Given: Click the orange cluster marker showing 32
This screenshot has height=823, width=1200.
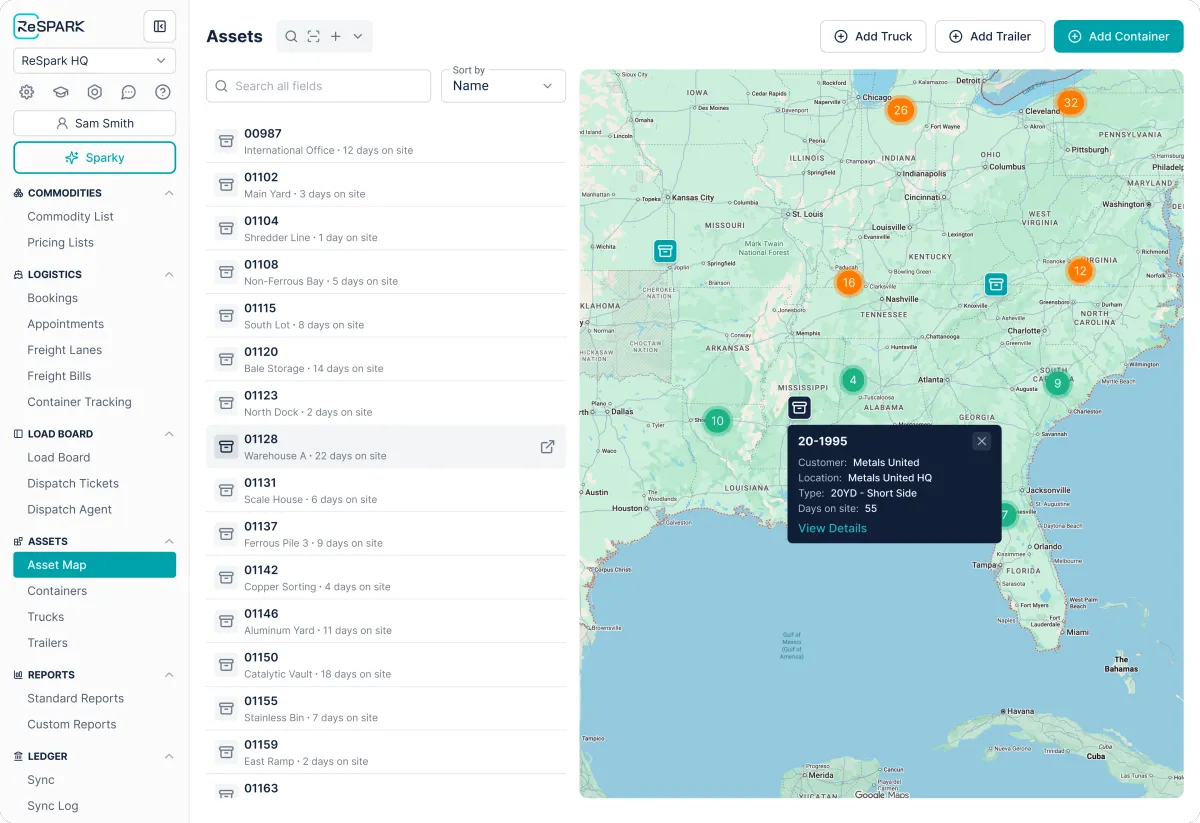Looking at the screenshot, I should pyautogui.click(x=1070, y=103).
